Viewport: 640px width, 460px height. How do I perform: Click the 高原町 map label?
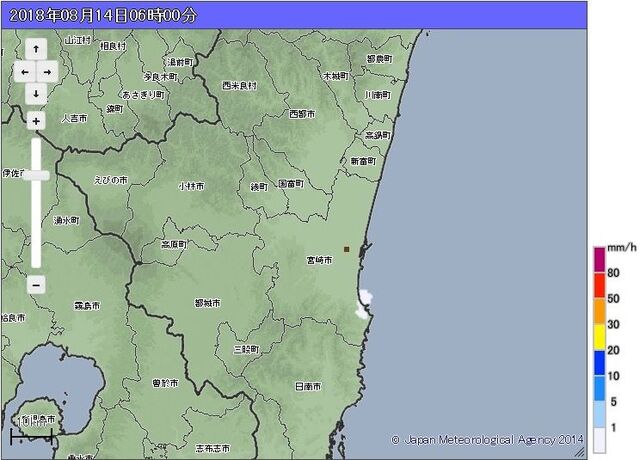point(174,244)
